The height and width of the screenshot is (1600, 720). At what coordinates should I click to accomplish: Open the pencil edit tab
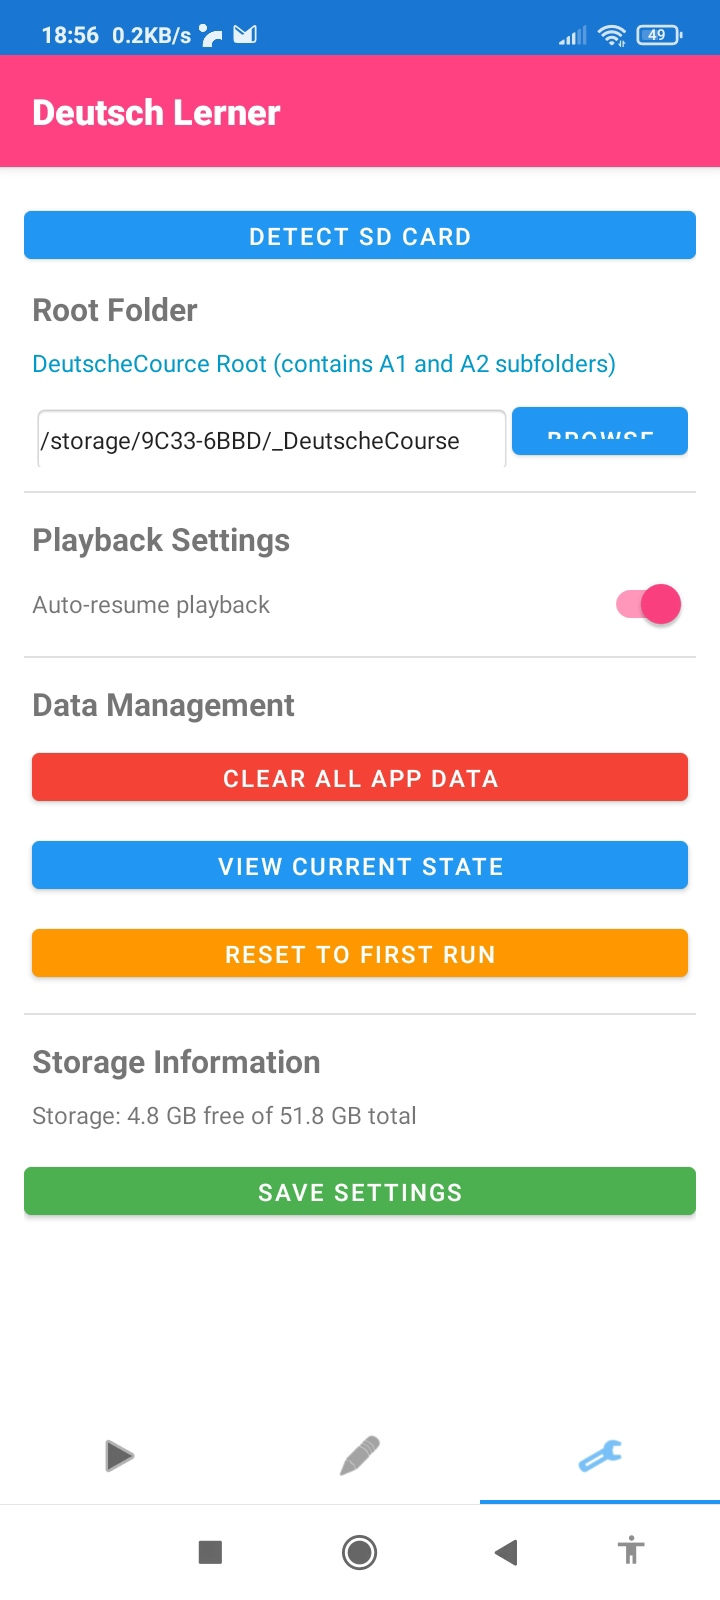point(360,1455)
